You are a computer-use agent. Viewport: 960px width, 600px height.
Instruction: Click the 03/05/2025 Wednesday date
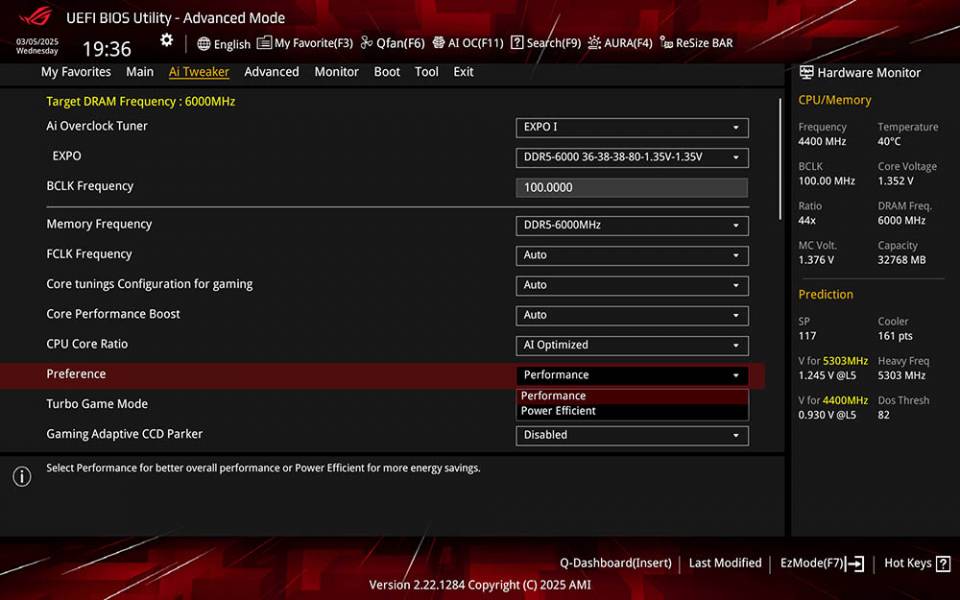pos(37,47)
